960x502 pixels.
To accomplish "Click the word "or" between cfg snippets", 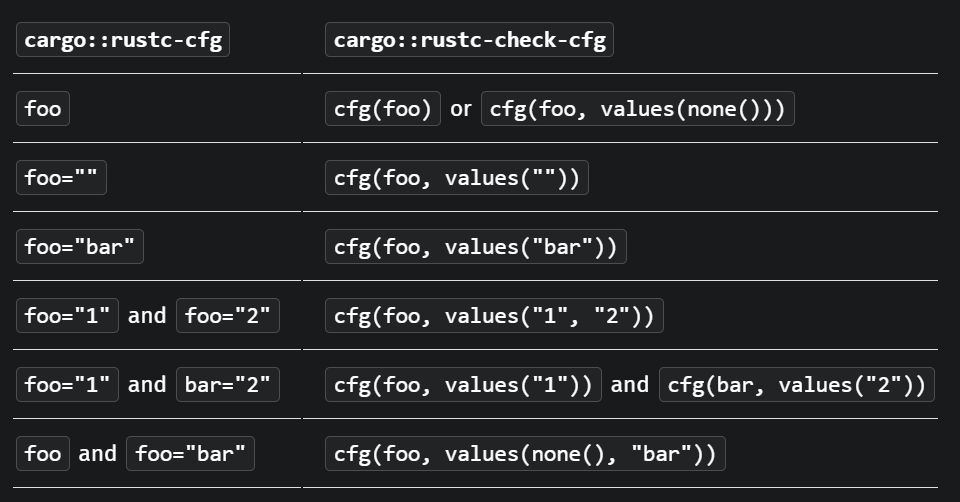I will (461, 109).
